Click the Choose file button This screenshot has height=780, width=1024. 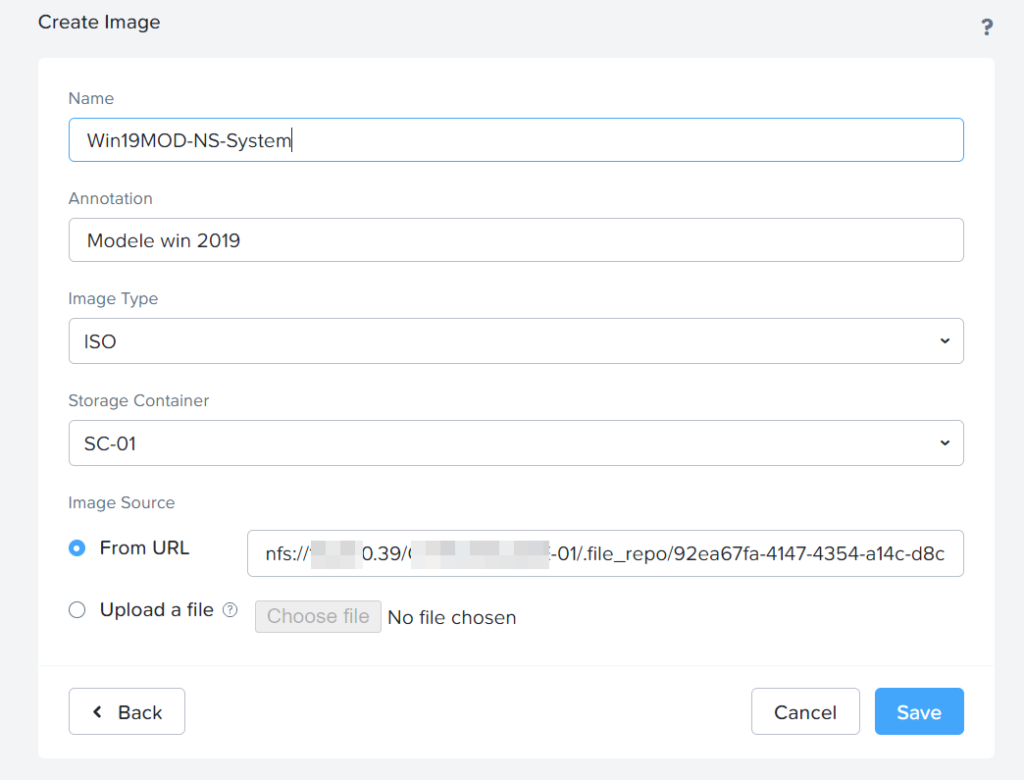[318, 616]
